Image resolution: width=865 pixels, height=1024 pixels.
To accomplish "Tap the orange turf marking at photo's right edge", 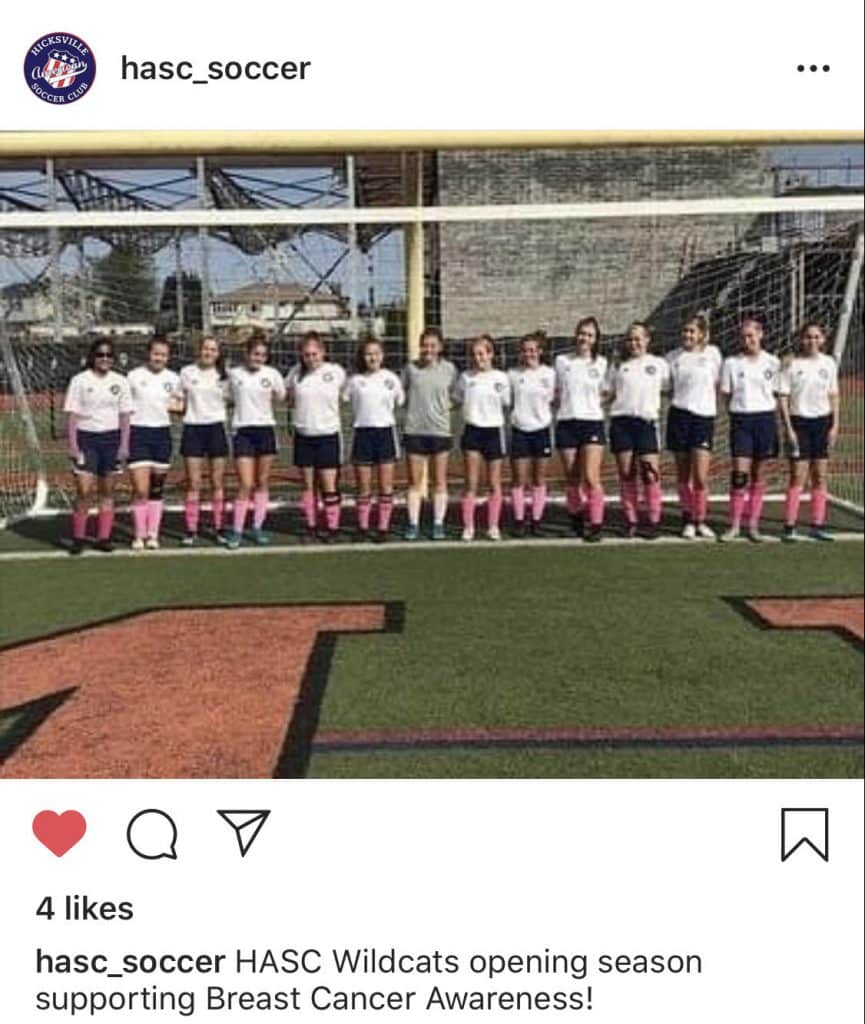I will tap(804, 616).
